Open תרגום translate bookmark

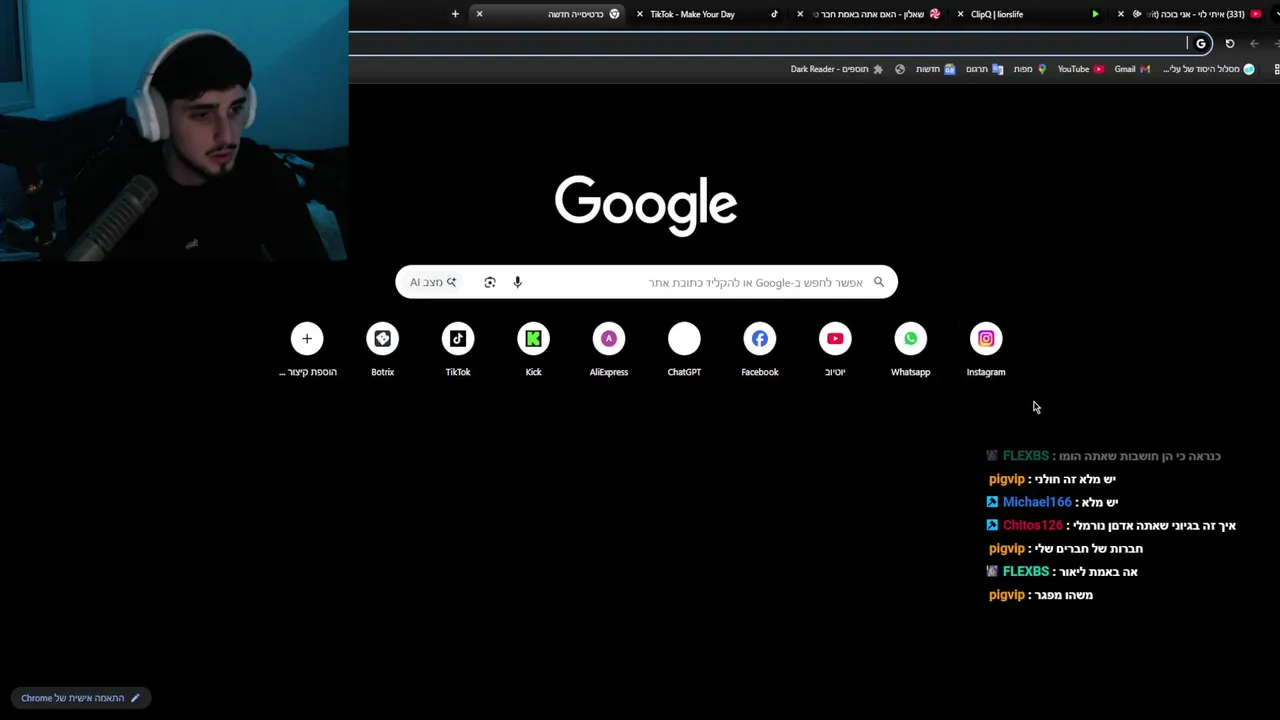[984, 69]
